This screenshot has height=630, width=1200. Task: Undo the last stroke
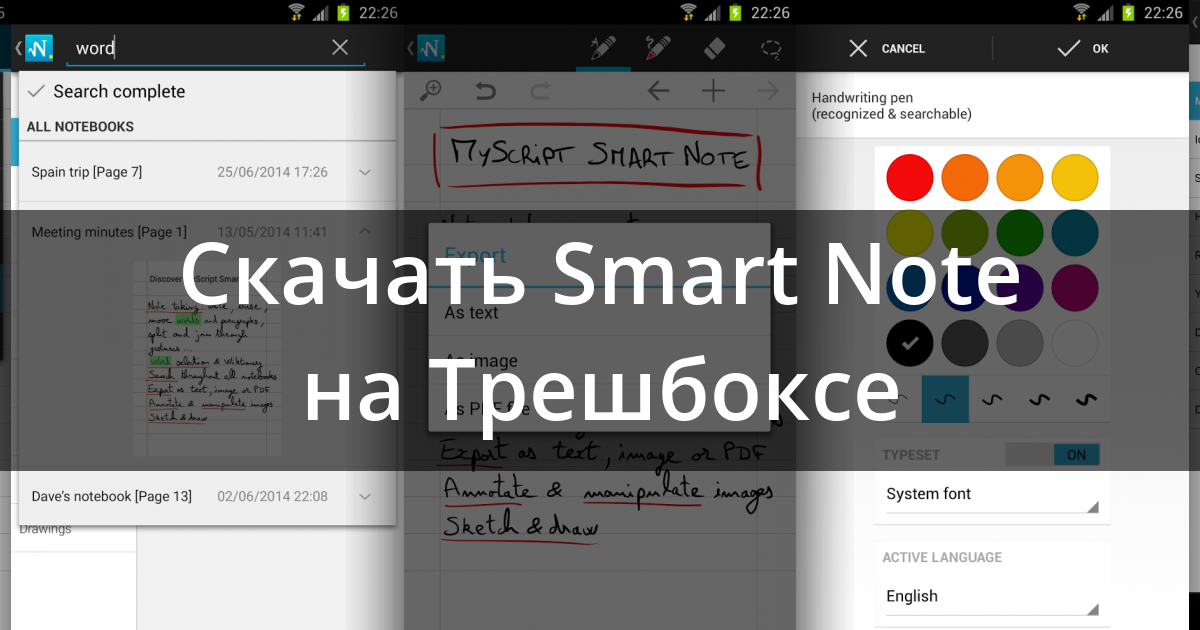pyautogui.click(x=485, y=91)
